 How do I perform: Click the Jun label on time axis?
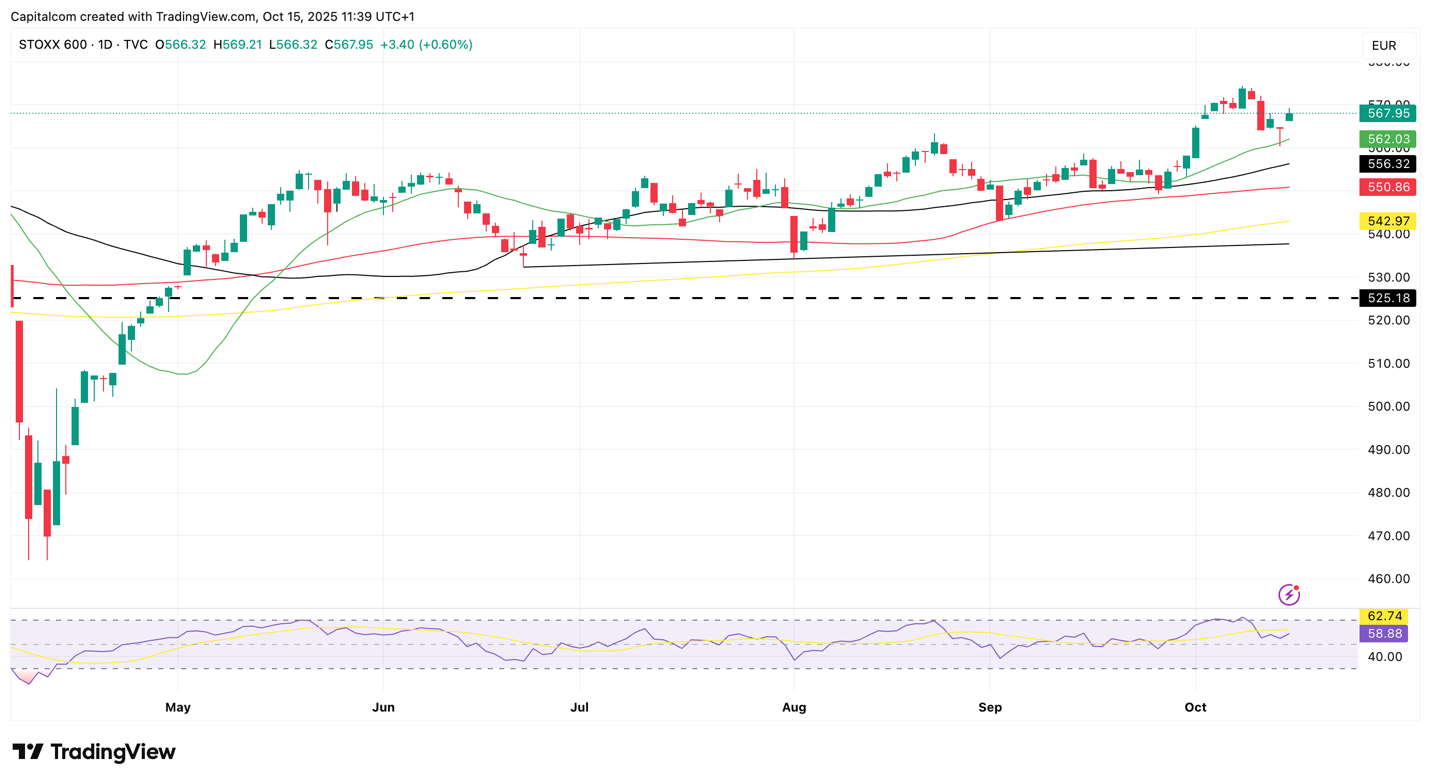[383, 708]
